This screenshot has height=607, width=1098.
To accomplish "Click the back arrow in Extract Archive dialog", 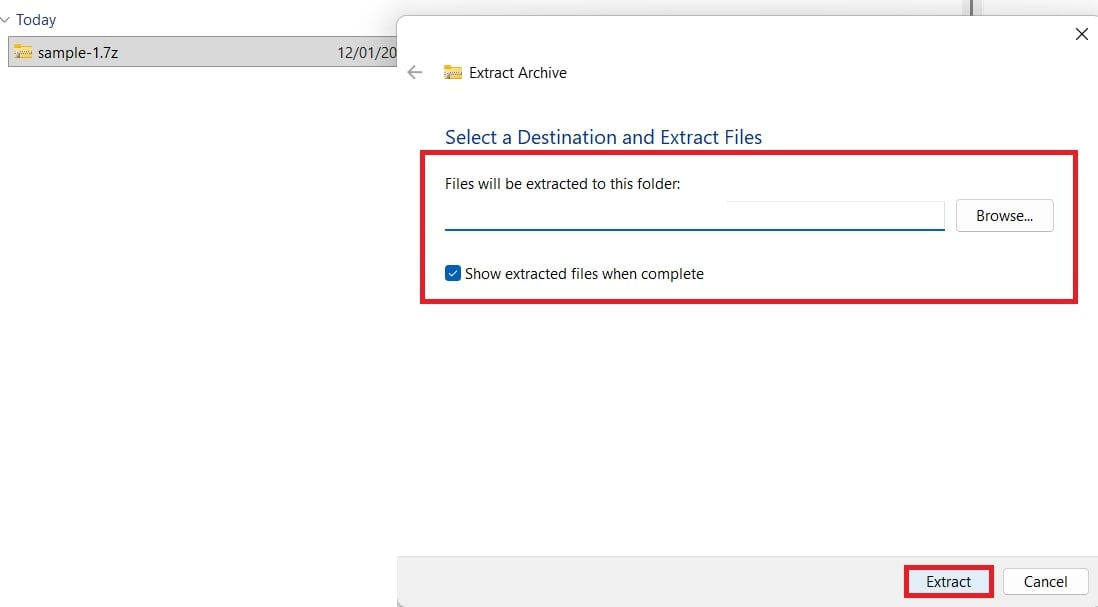I will pos(414,72).
